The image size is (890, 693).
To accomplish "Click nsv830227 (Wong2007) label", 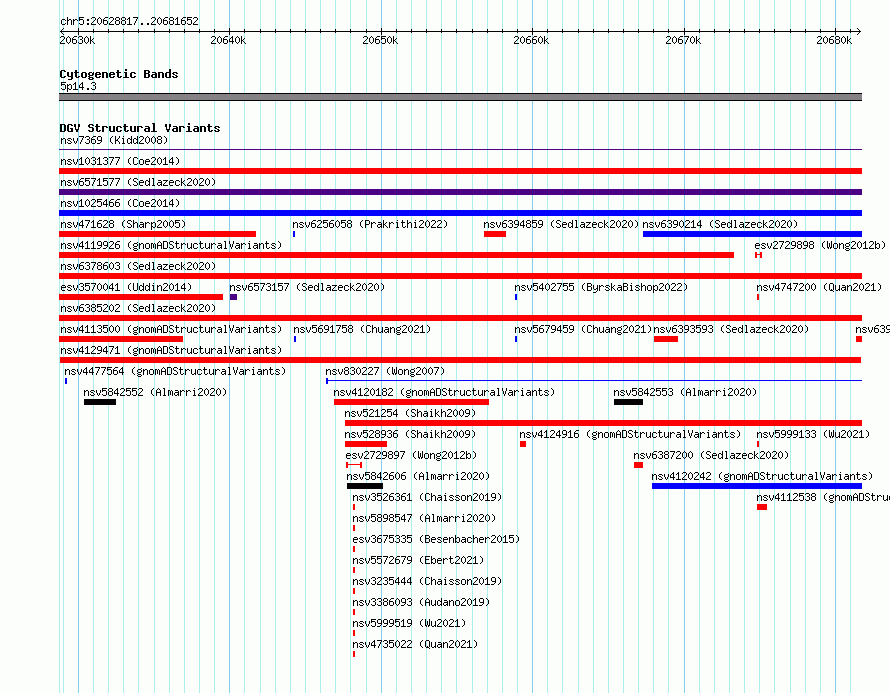I will tap(385, 371).
